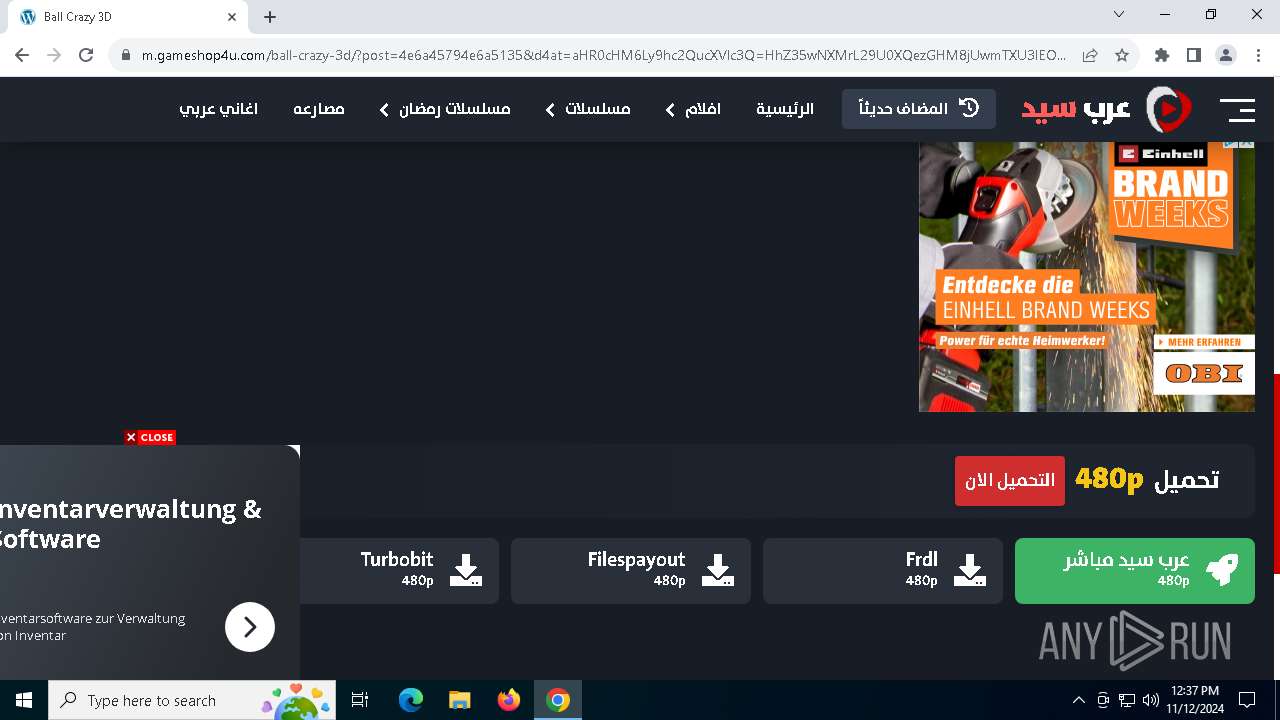Image resolution: width=1280 pixels, height=720 pixels.
Task: Download 480p from Turbobit
Action: pos(400,571)
